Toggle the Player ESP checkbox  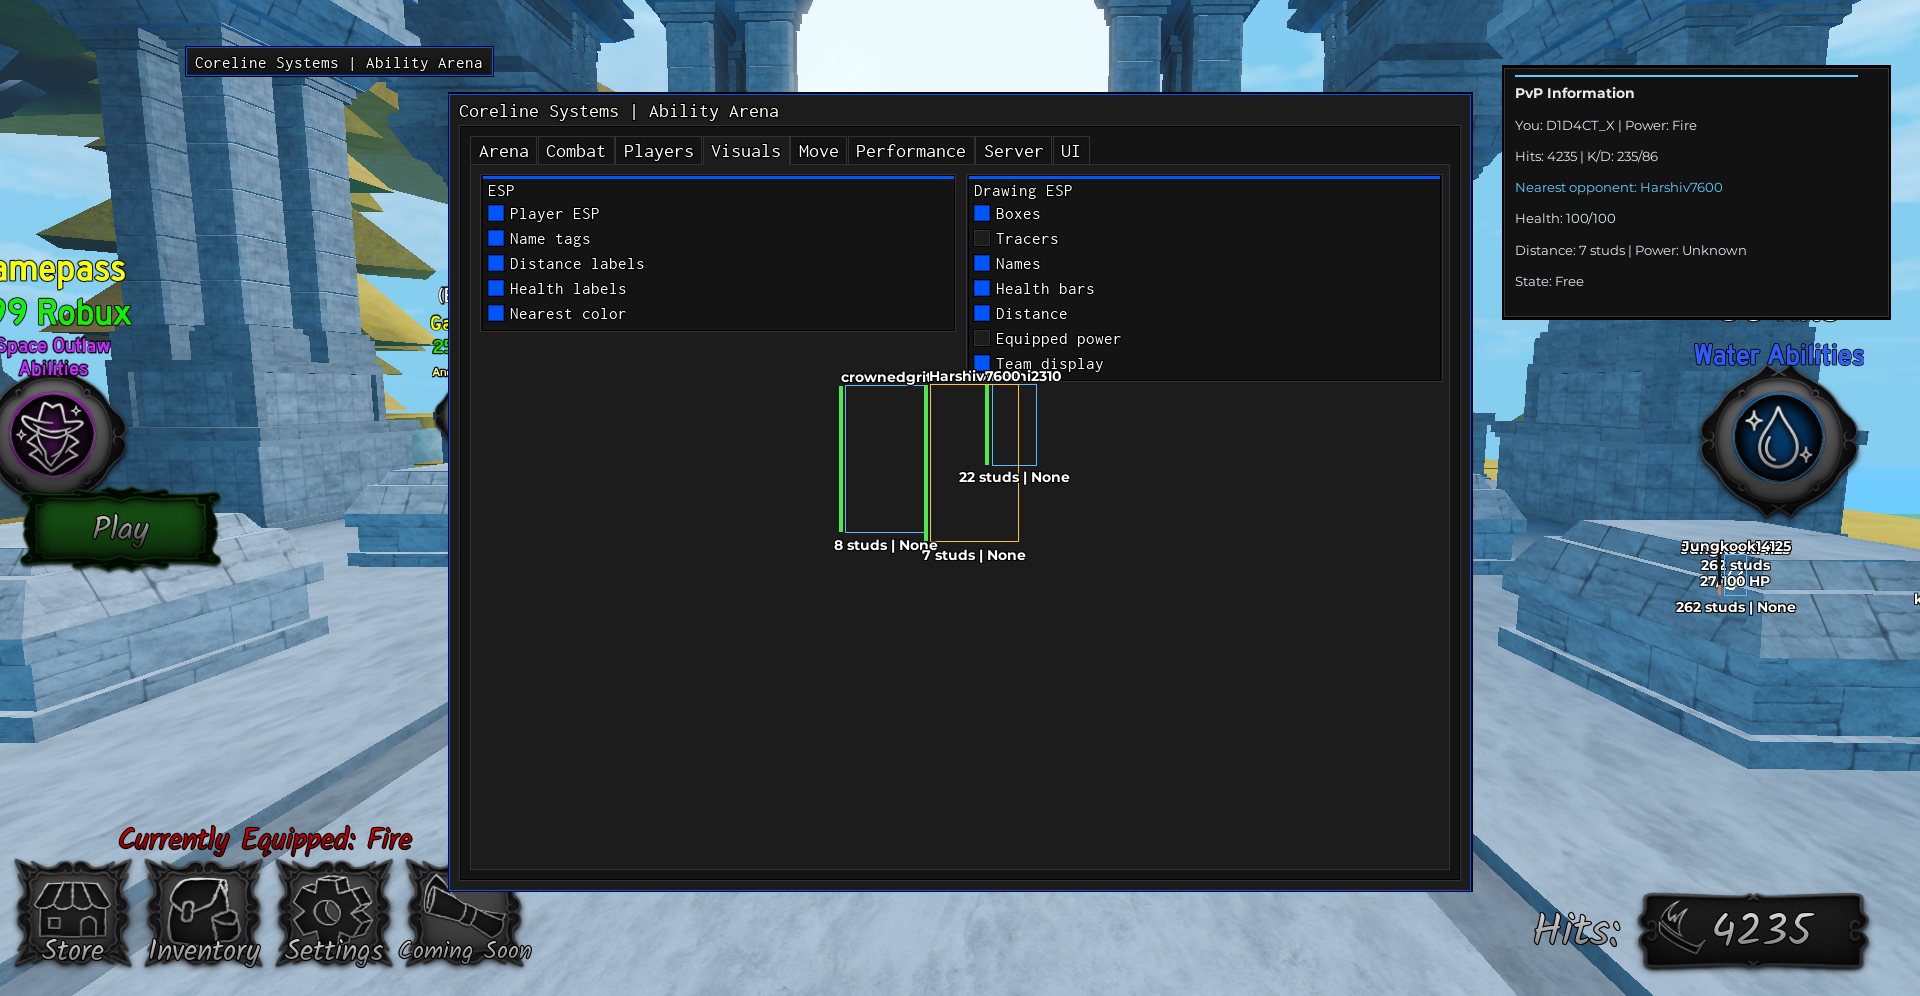(x=496, y=213)
